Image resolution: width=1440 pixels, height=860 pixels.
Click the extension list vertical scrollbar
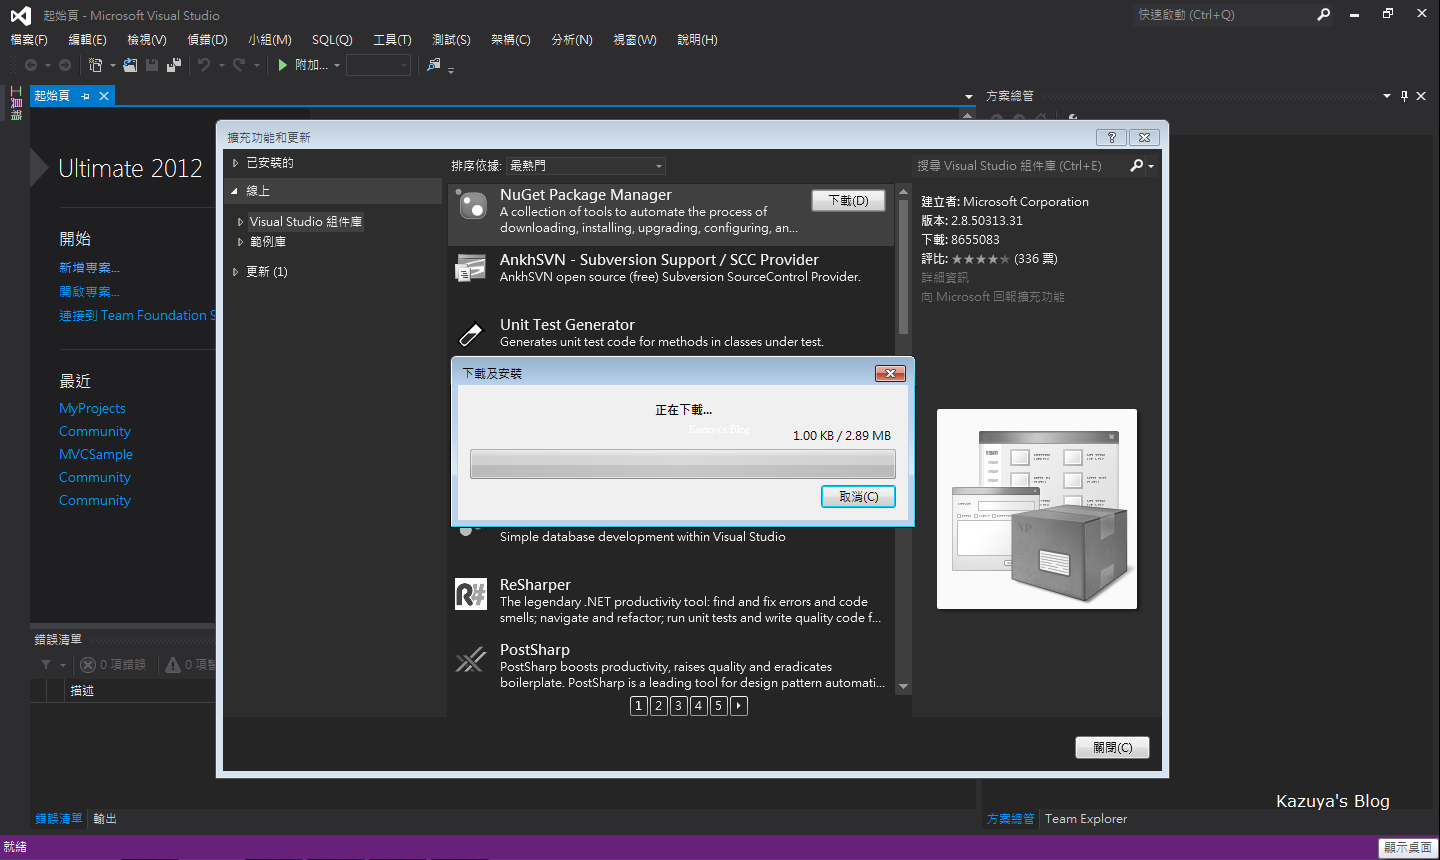903,439
